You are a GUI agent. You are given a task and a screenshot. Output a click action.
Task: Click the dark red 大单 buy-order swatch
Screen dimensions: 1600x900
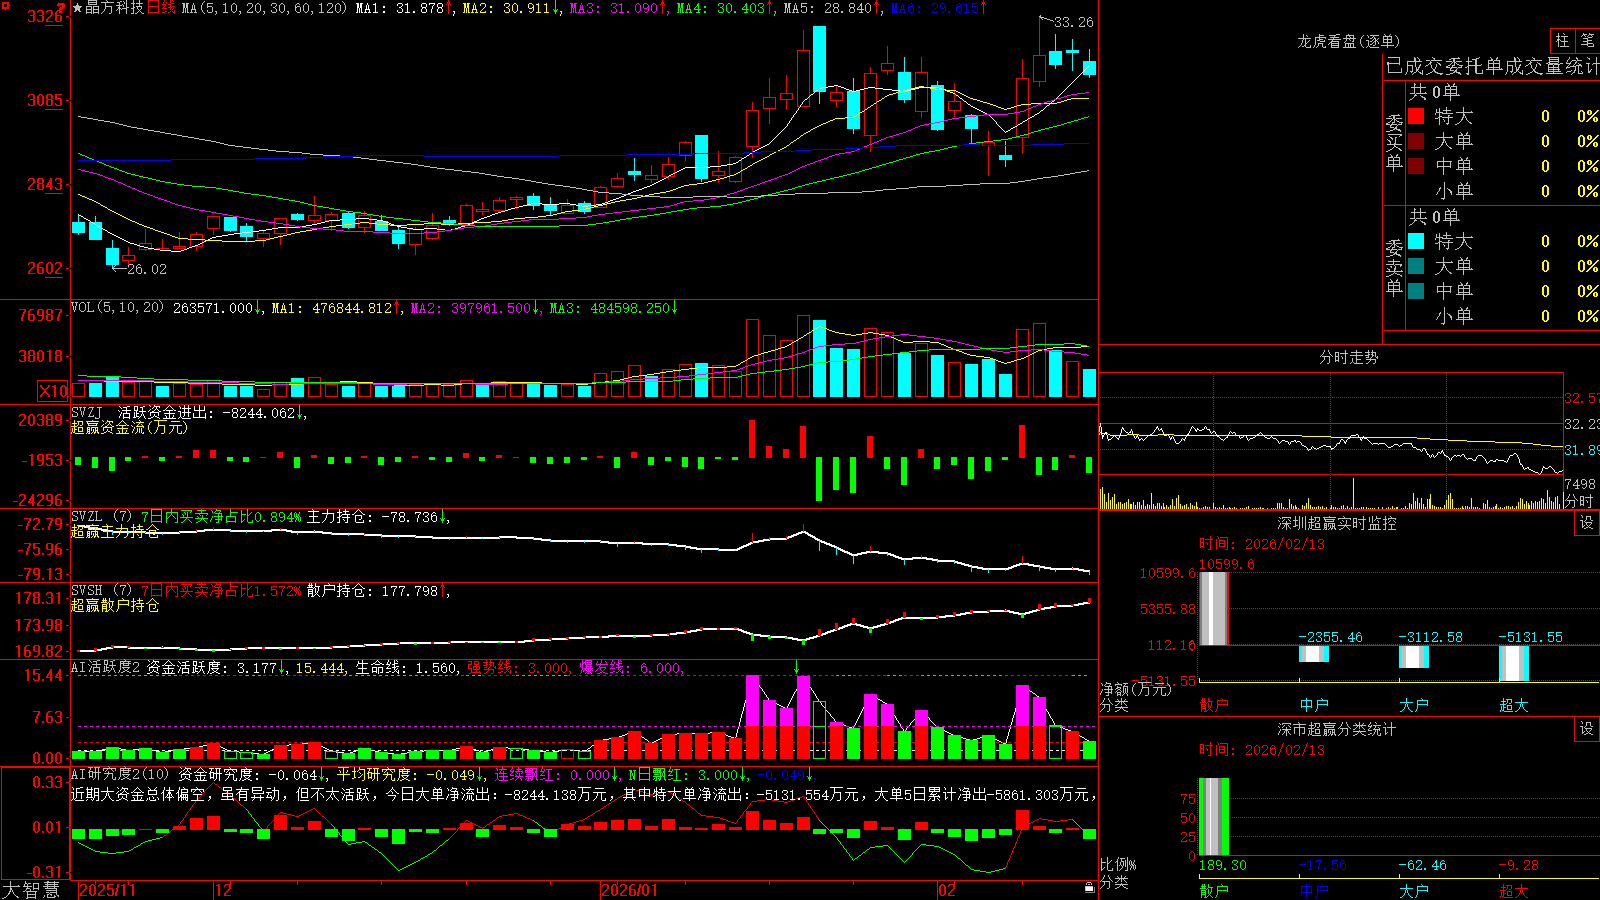point(1416,141)
